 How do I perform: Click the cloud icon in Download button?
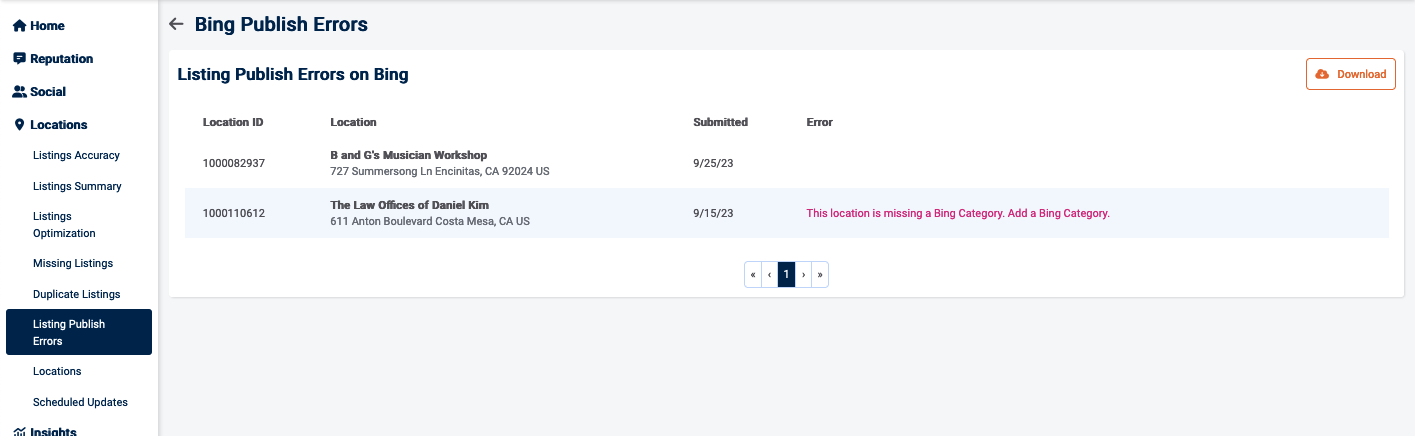(x=1322, y=74)
